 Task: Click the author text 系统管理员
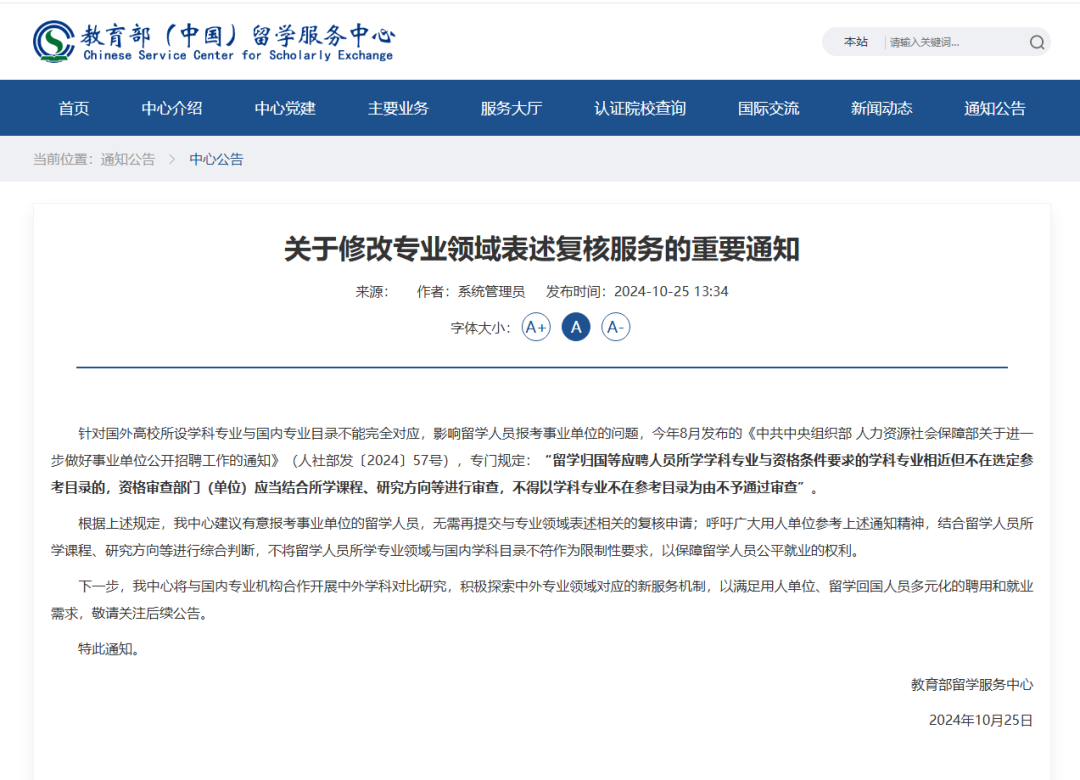[491, 291]
